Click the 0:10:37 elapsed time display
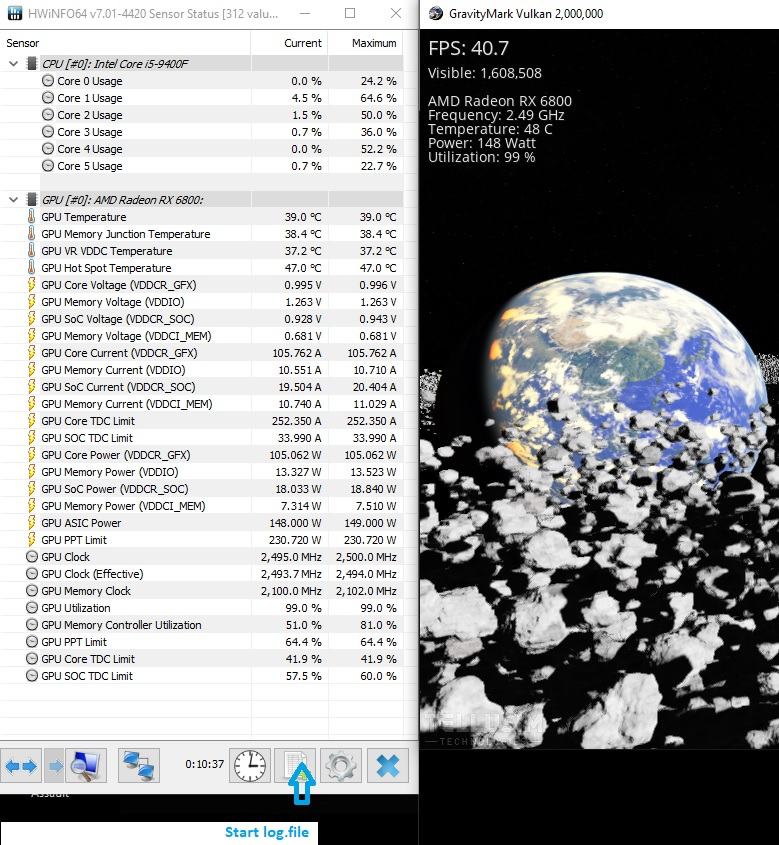The image size is (779, 845). point(204,764)
